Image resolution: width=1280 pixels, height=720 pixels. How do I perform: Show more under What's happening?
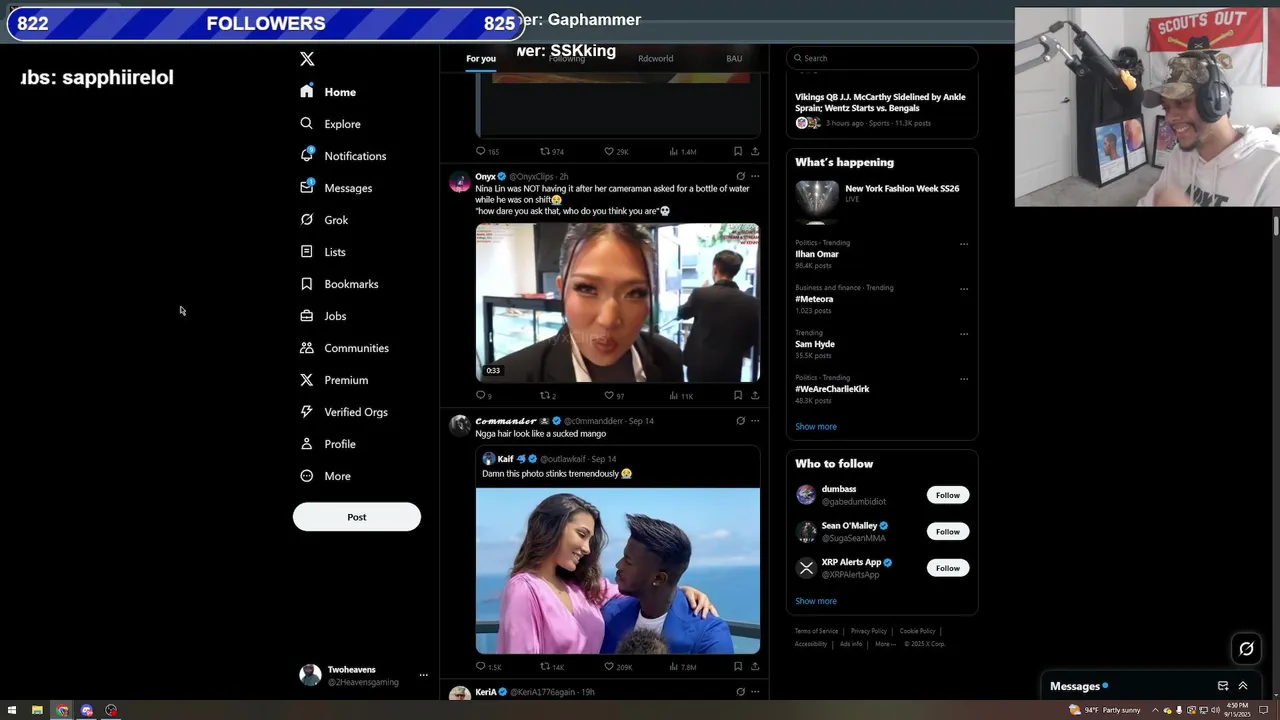point(816,427)
